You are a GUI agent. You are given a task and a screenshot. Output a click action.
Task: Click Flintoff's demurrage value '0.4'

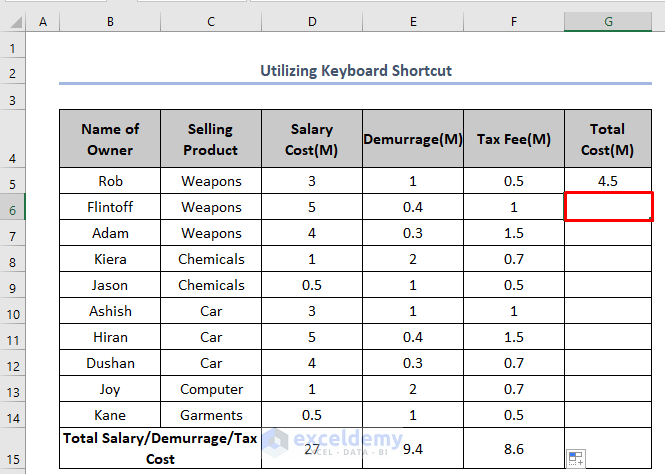pyautogui.click(x=413, y=207)
